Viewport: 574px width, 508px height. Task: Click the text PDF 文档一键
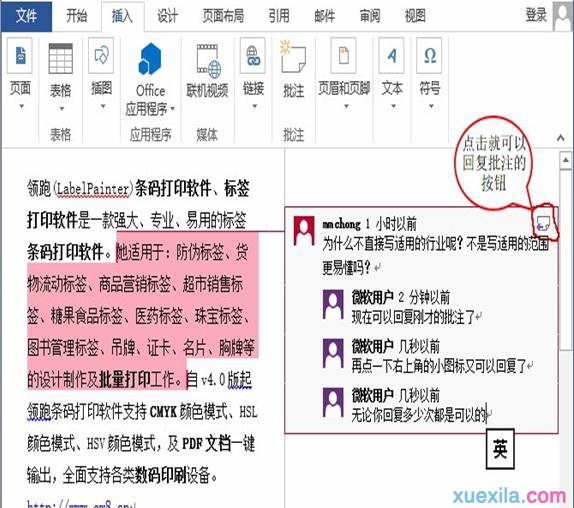(219, 444)
